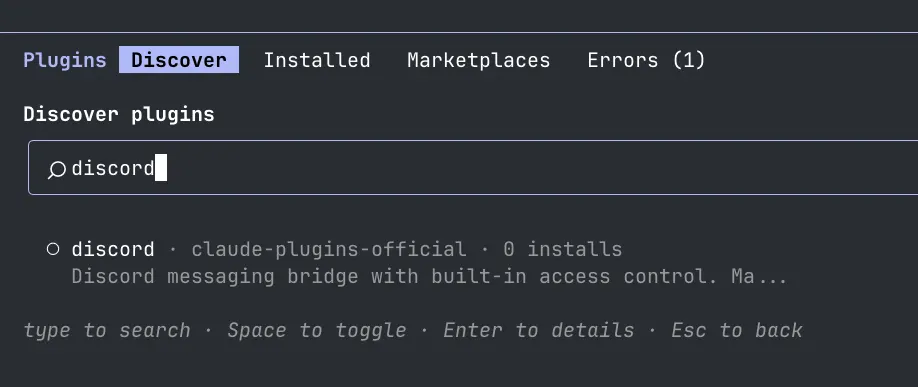View the Errors (1) tab

(x=646, y=60)
